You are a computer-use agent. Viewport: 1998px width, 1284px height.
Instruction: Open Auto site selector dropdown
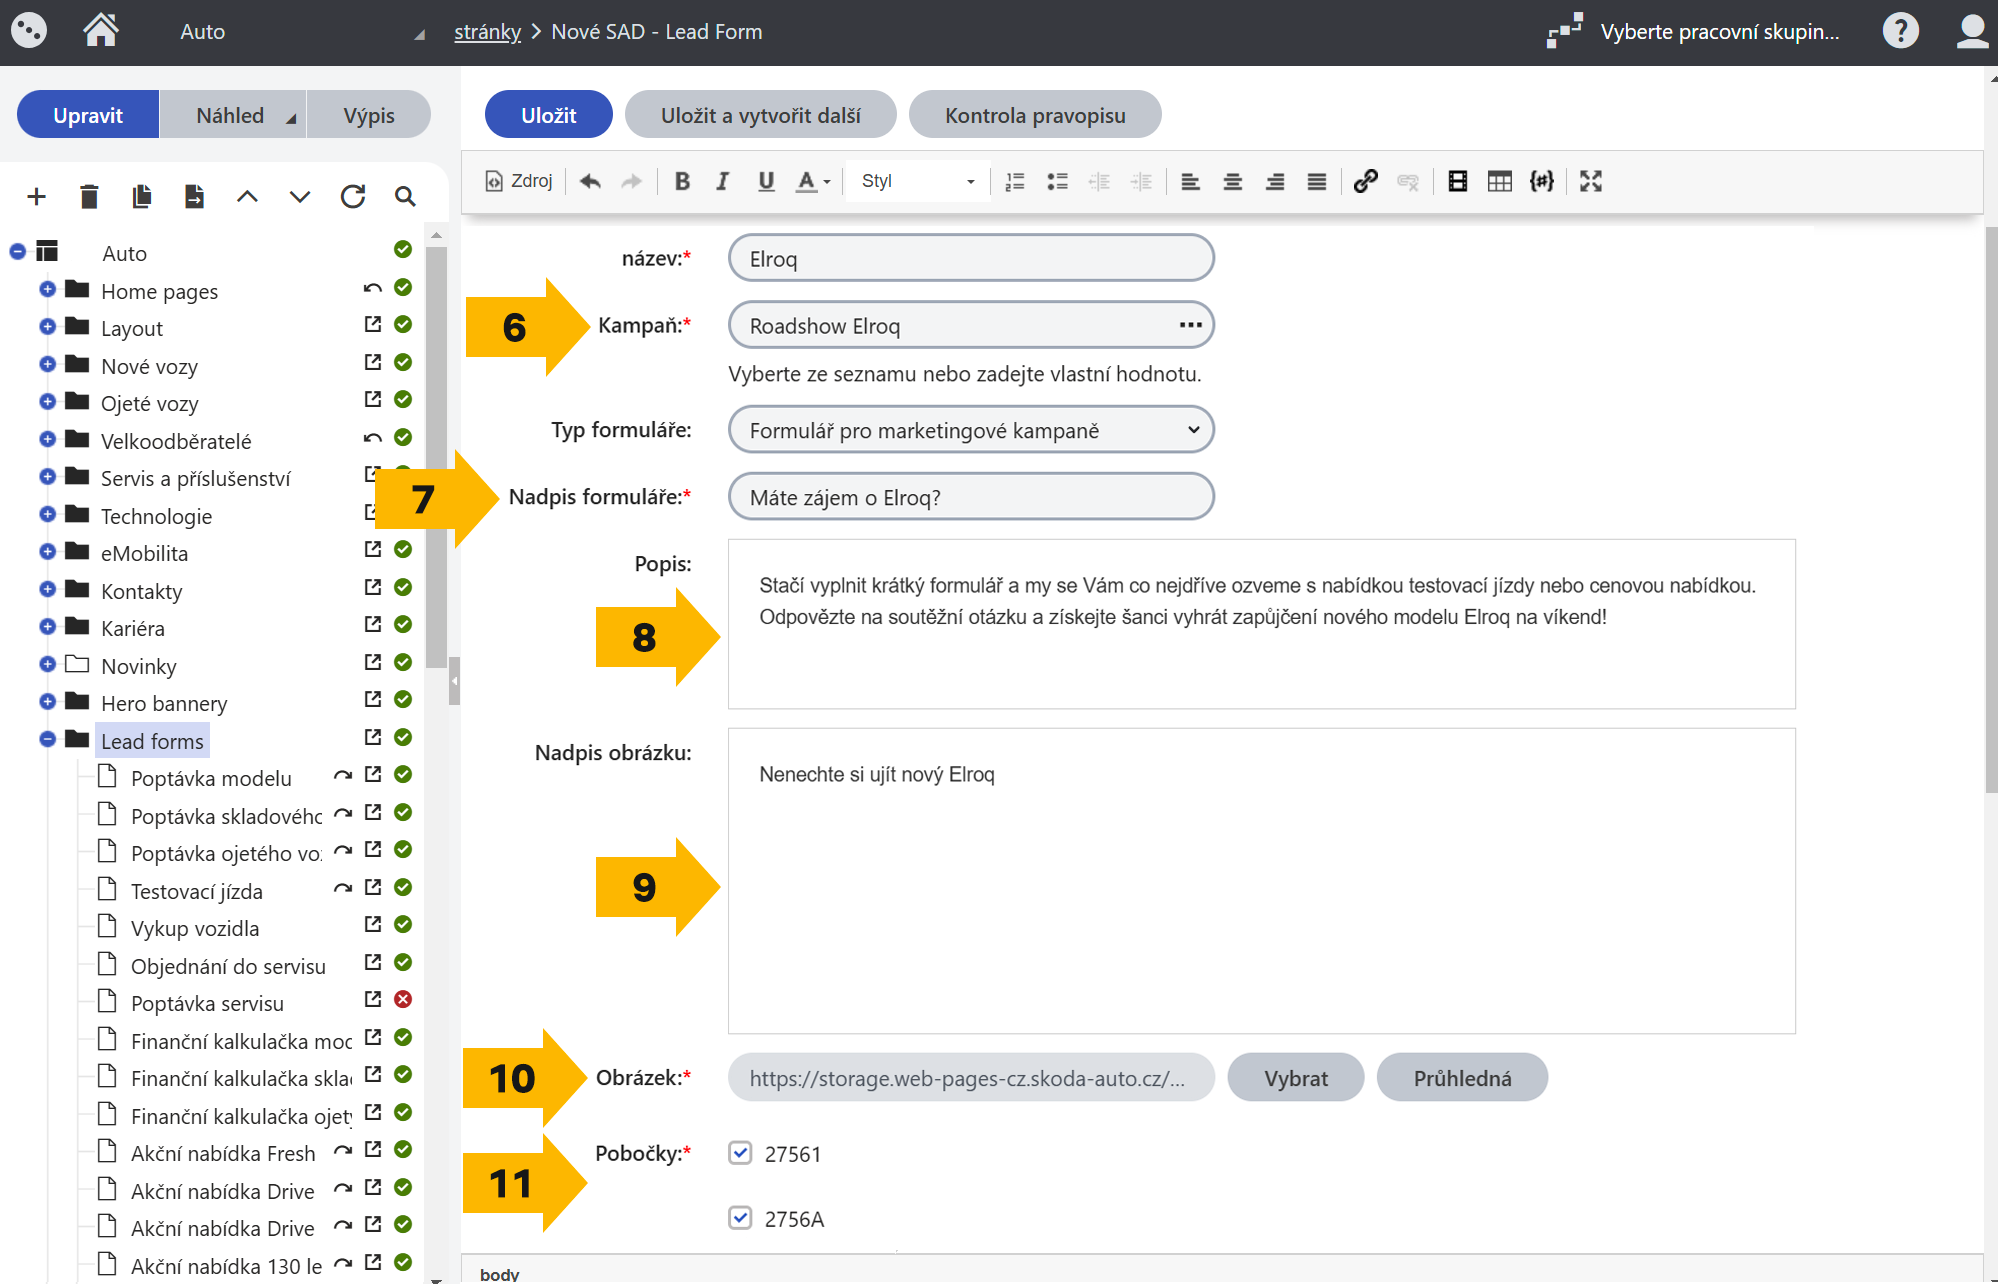302,32
